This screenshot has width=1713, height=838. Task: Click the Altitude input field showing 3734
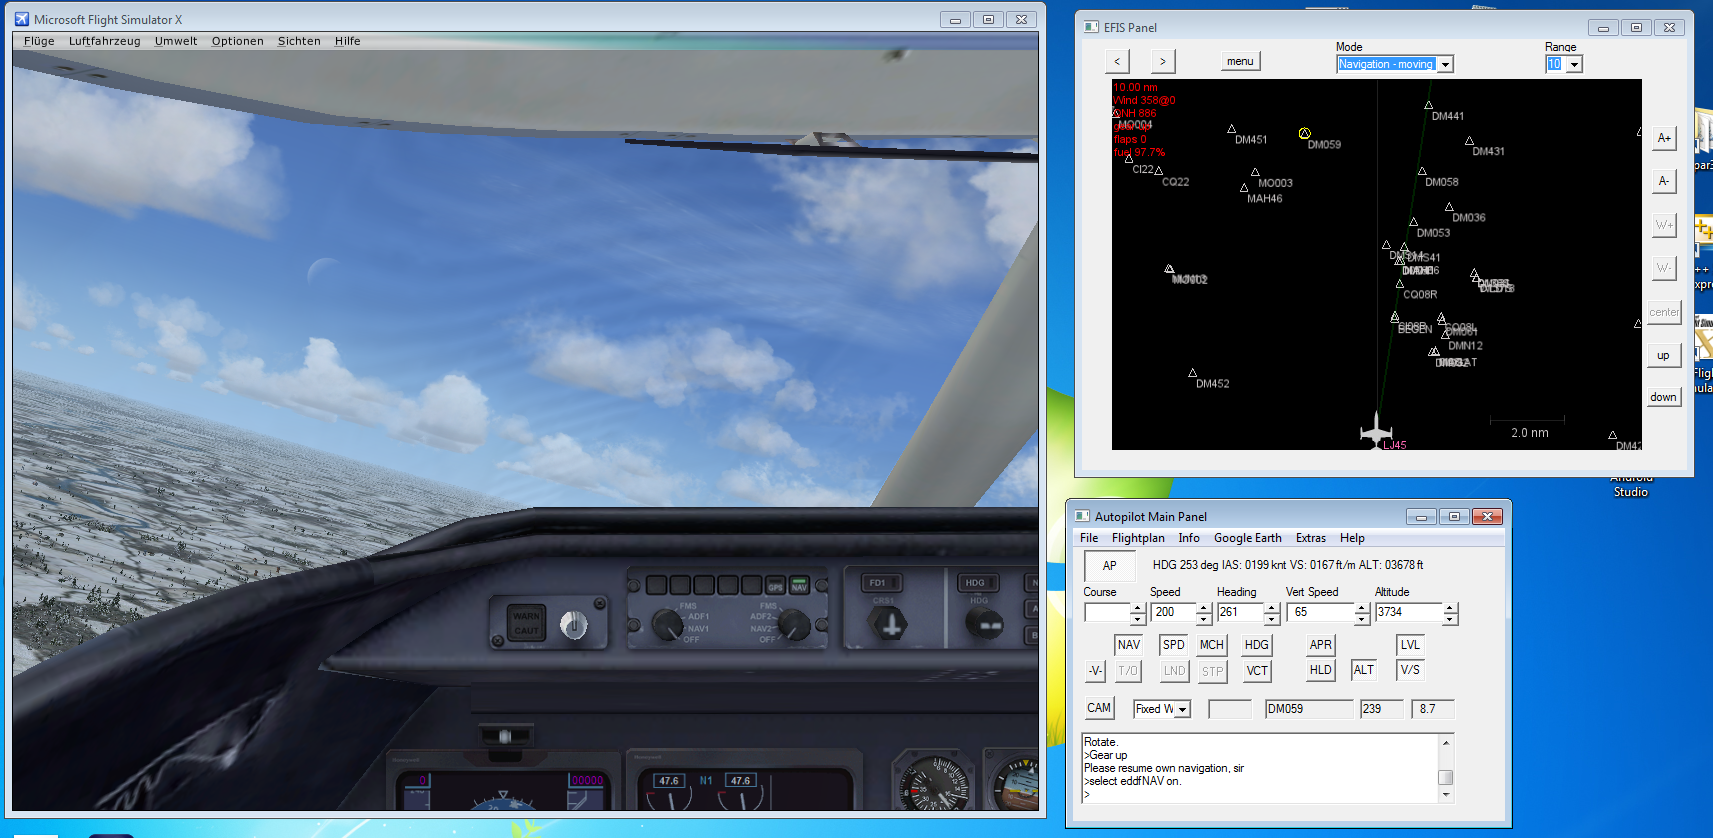pyautogui.click(x=1408, y=612)
